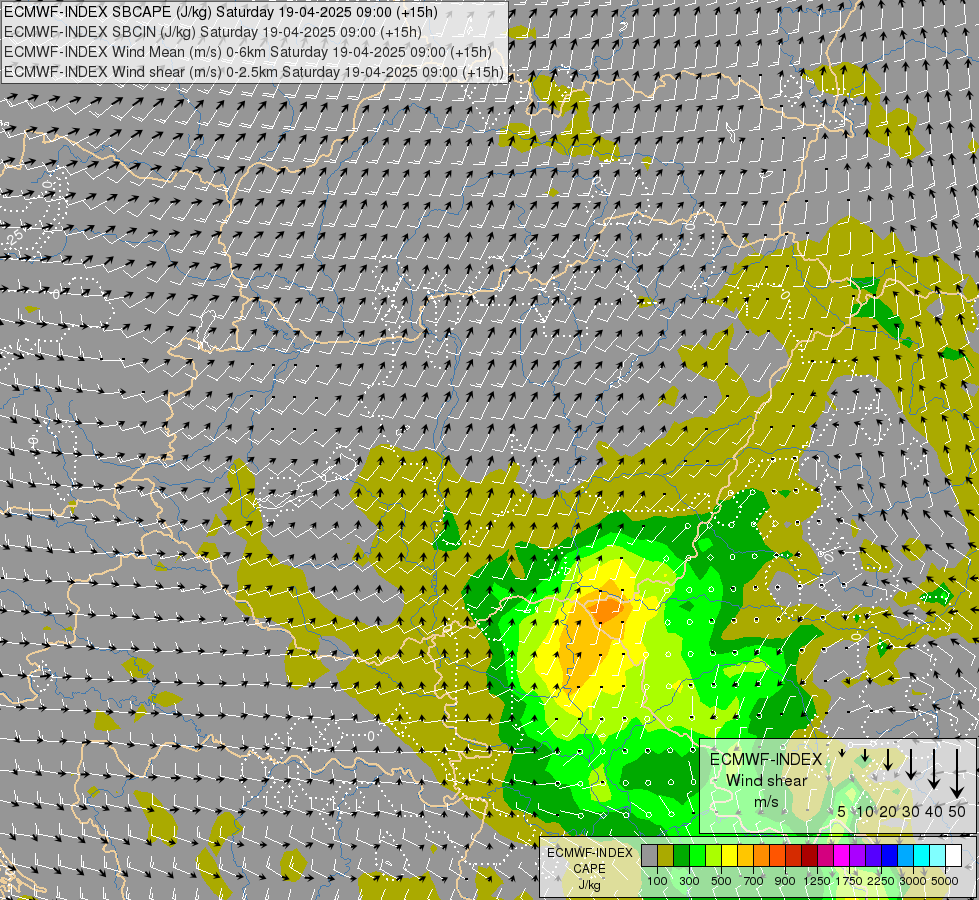
Task: Select the indigo swatch left of the 2250 tick
Action: (874, 855)
